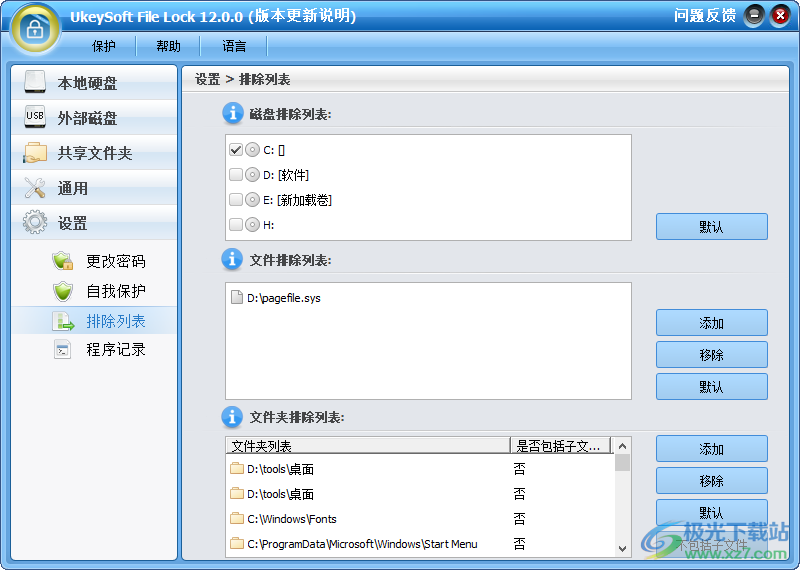The image size is (800, 570).
Task: Open the 通用 sidebar section
Action: pyautogui.click(x=94, y=188)
